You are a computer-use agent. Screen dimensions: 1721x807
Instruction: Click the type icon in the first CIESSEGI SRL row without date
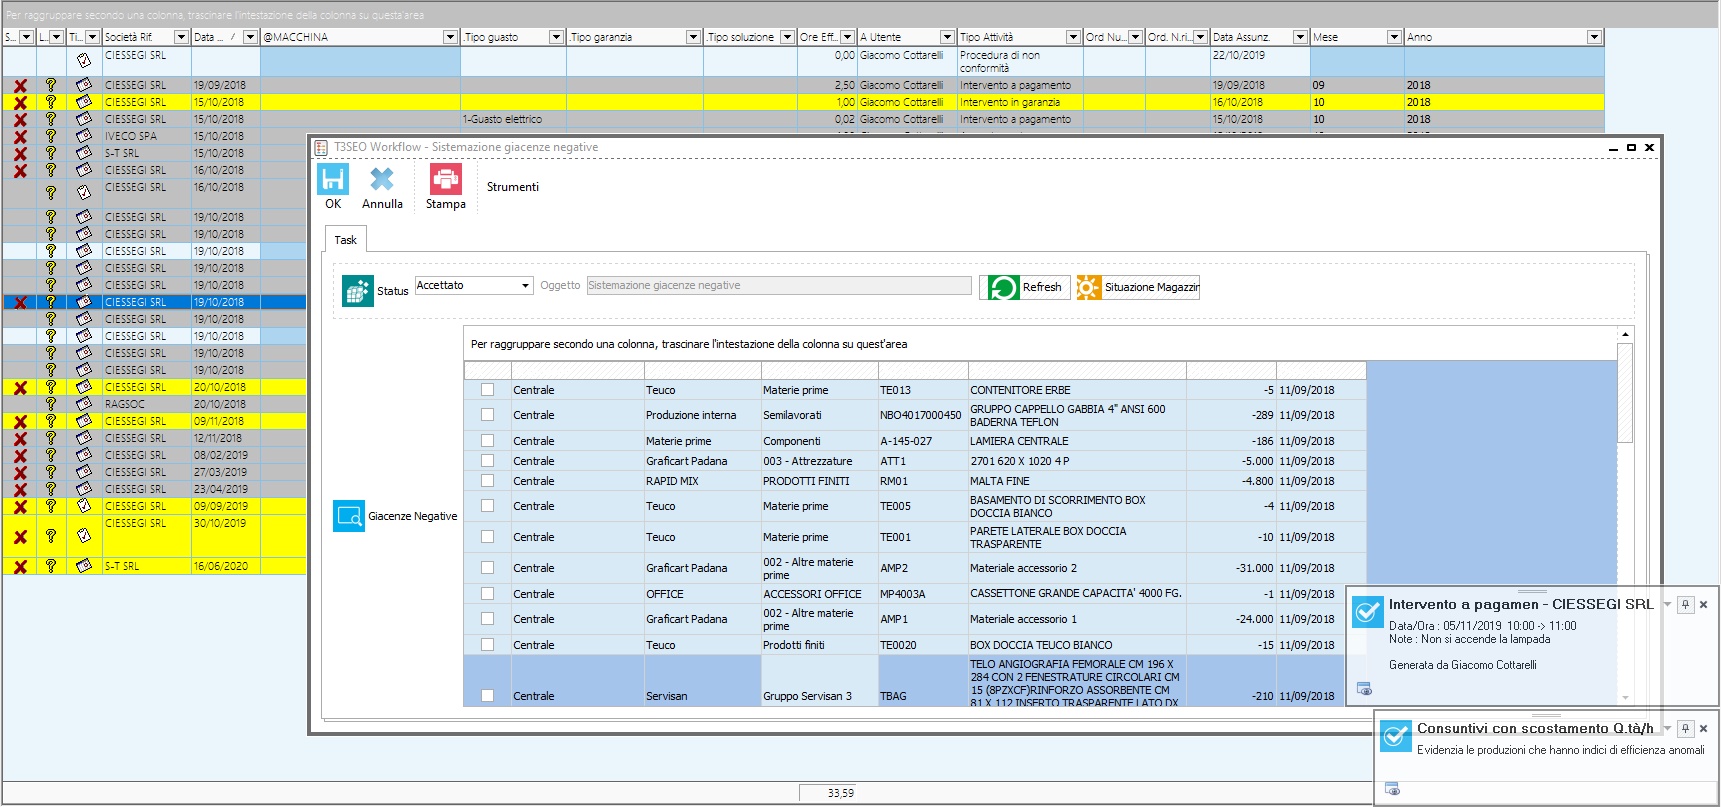84,60
